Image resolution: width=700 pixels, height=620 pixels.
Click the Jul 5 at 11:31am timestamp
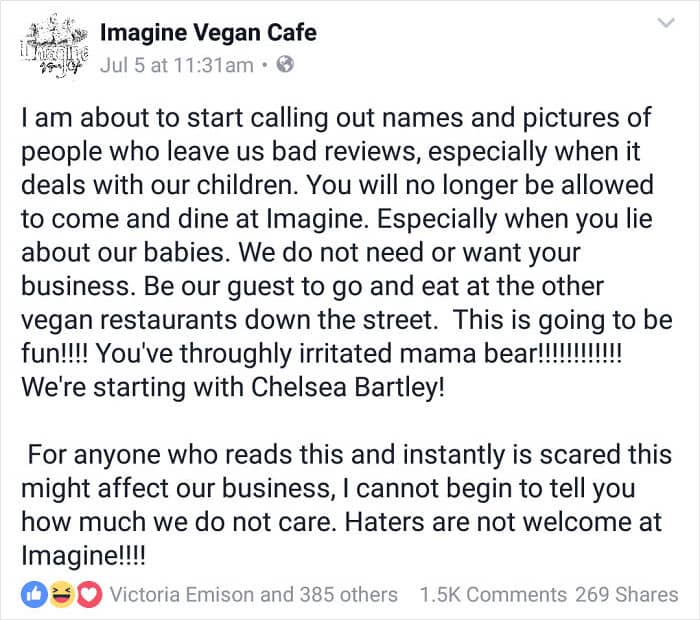point(177,65)
